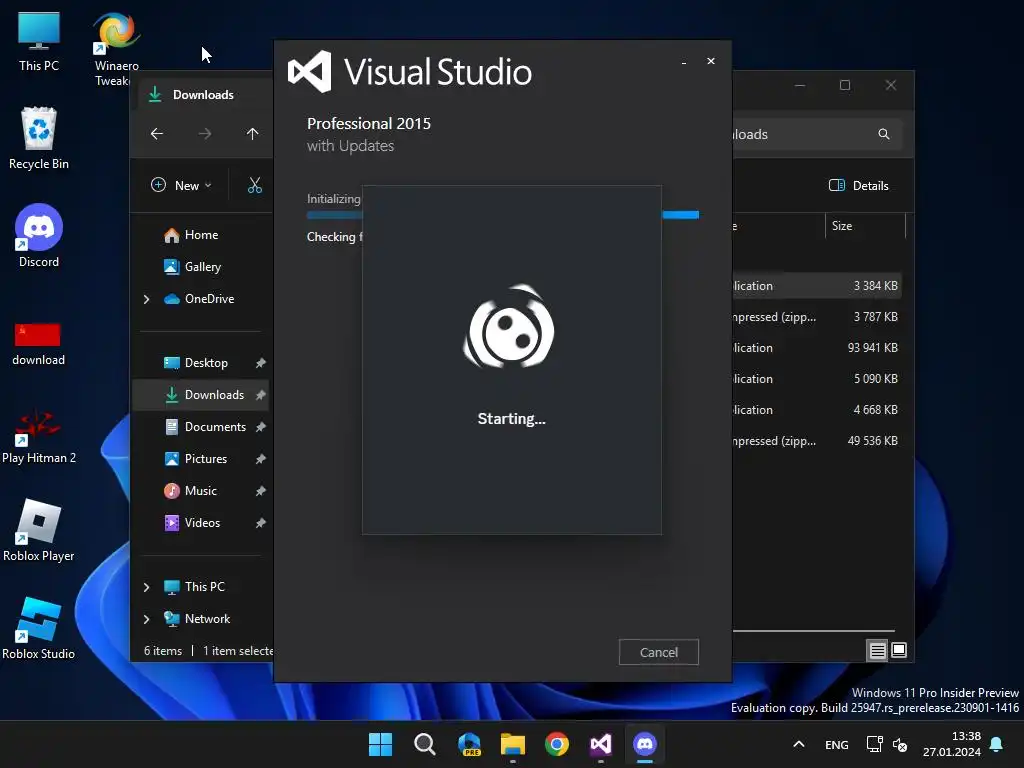Expand the Network tree node
Screen dimensions: 1024x768
tap(146, 619)
